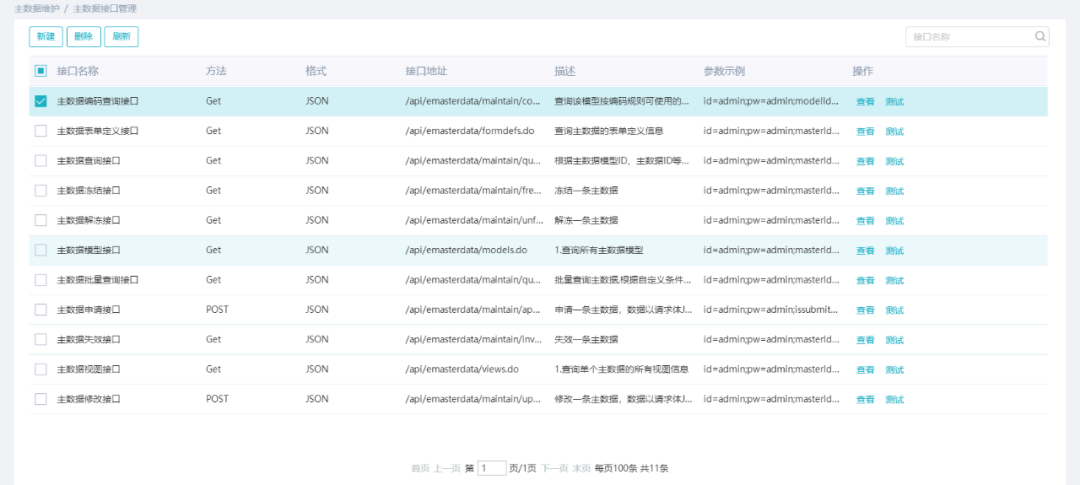Go to 主数据维护 breadcrumb
This screenshot has width=1080, height=485.
pyautogui.click(x=36, y=8)
